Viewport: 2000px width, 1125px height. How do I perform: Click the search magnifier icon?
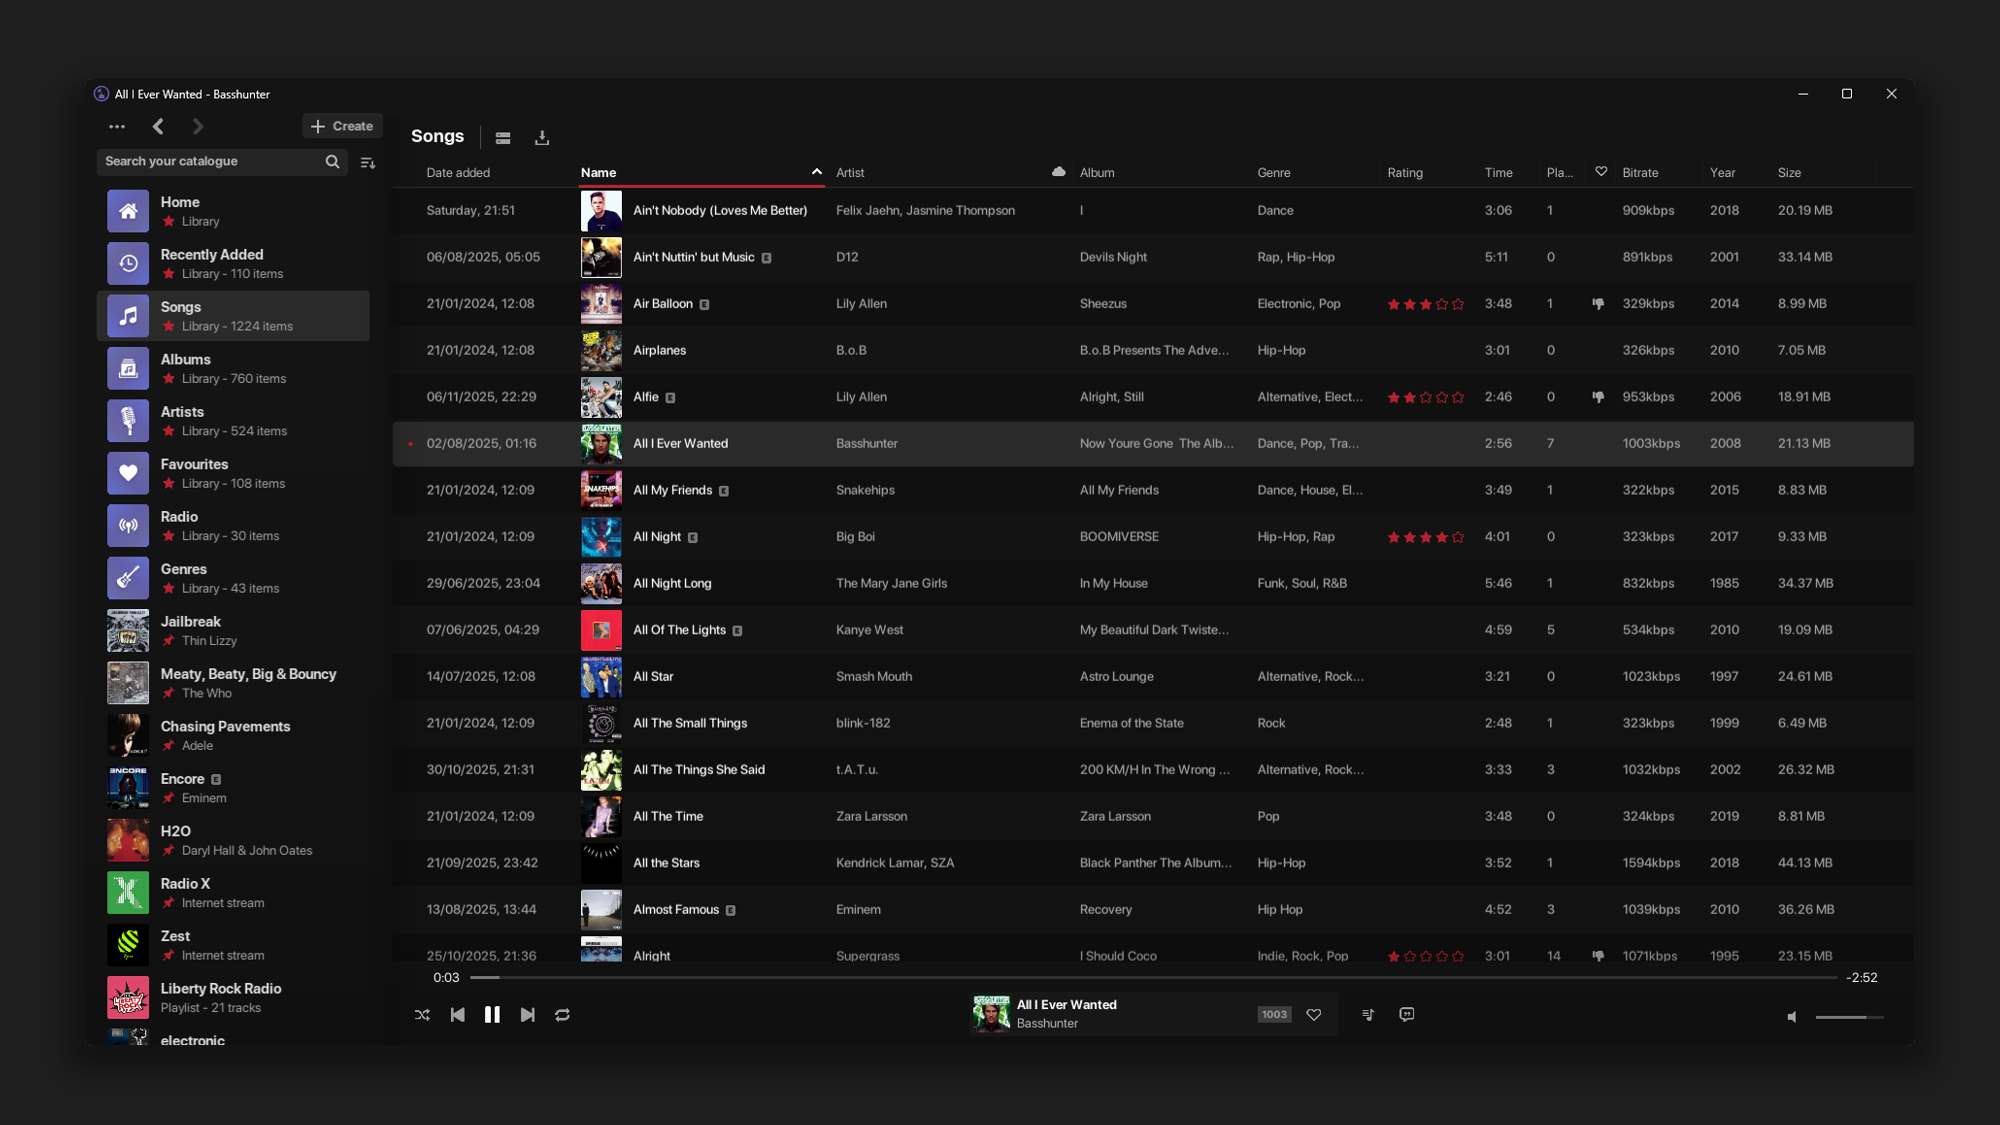coord(332,161)
